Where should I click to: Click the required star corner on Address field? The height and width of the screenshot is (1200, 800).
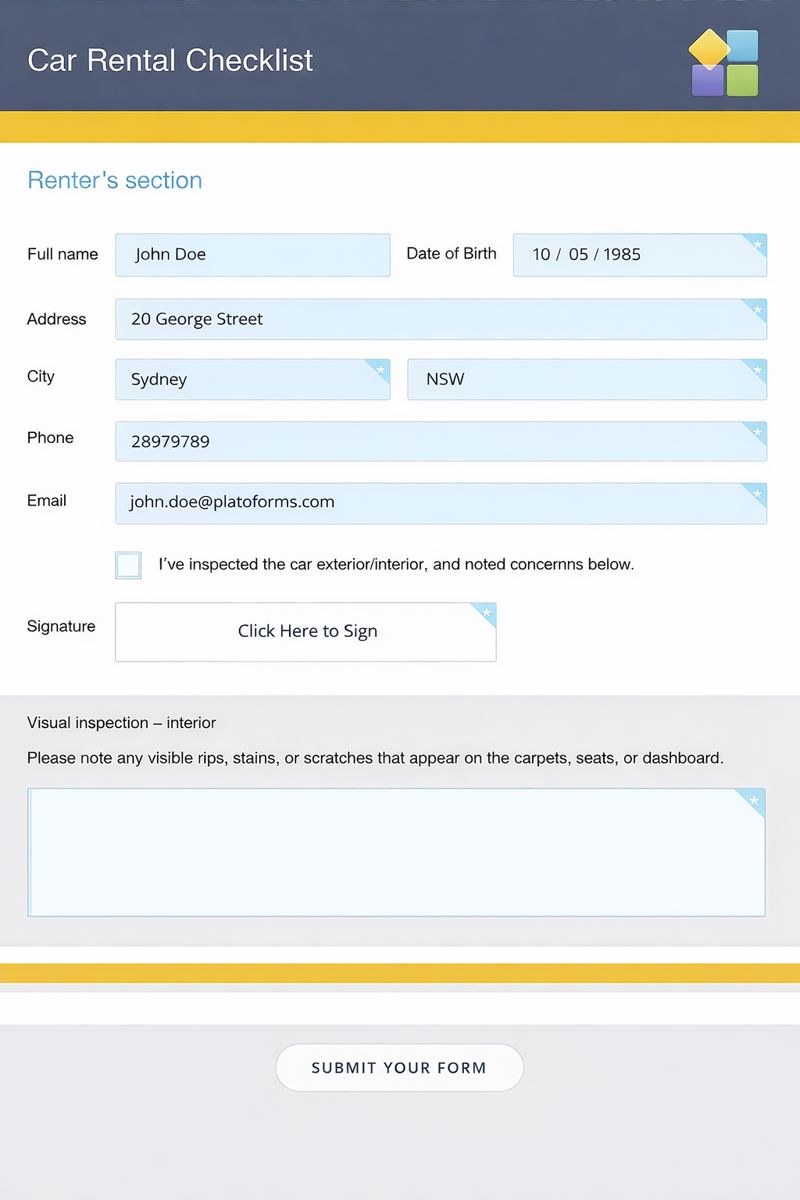[x=757, y=310]
